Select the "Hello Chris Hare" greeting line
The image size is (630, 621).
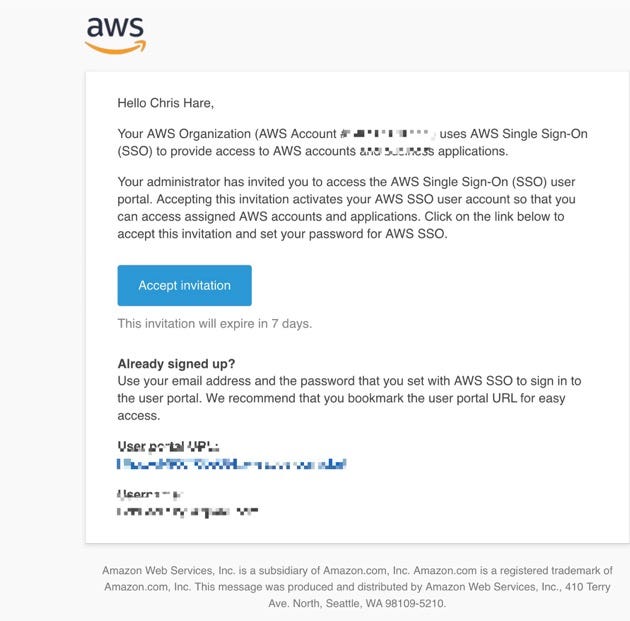pyautogui.click(x=166, y=103)
